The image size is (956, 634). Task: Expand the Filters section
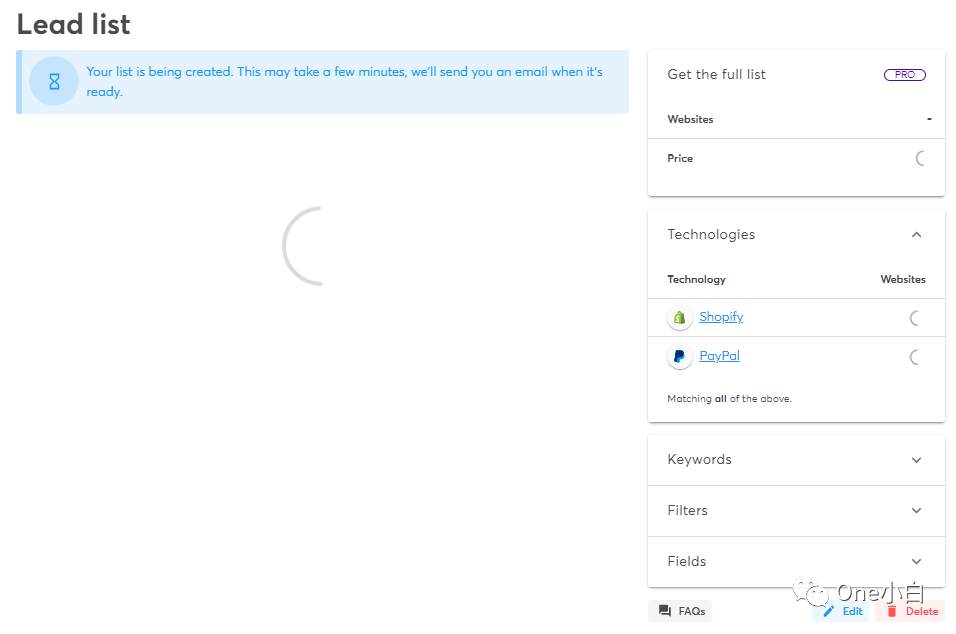pos(916,511)
